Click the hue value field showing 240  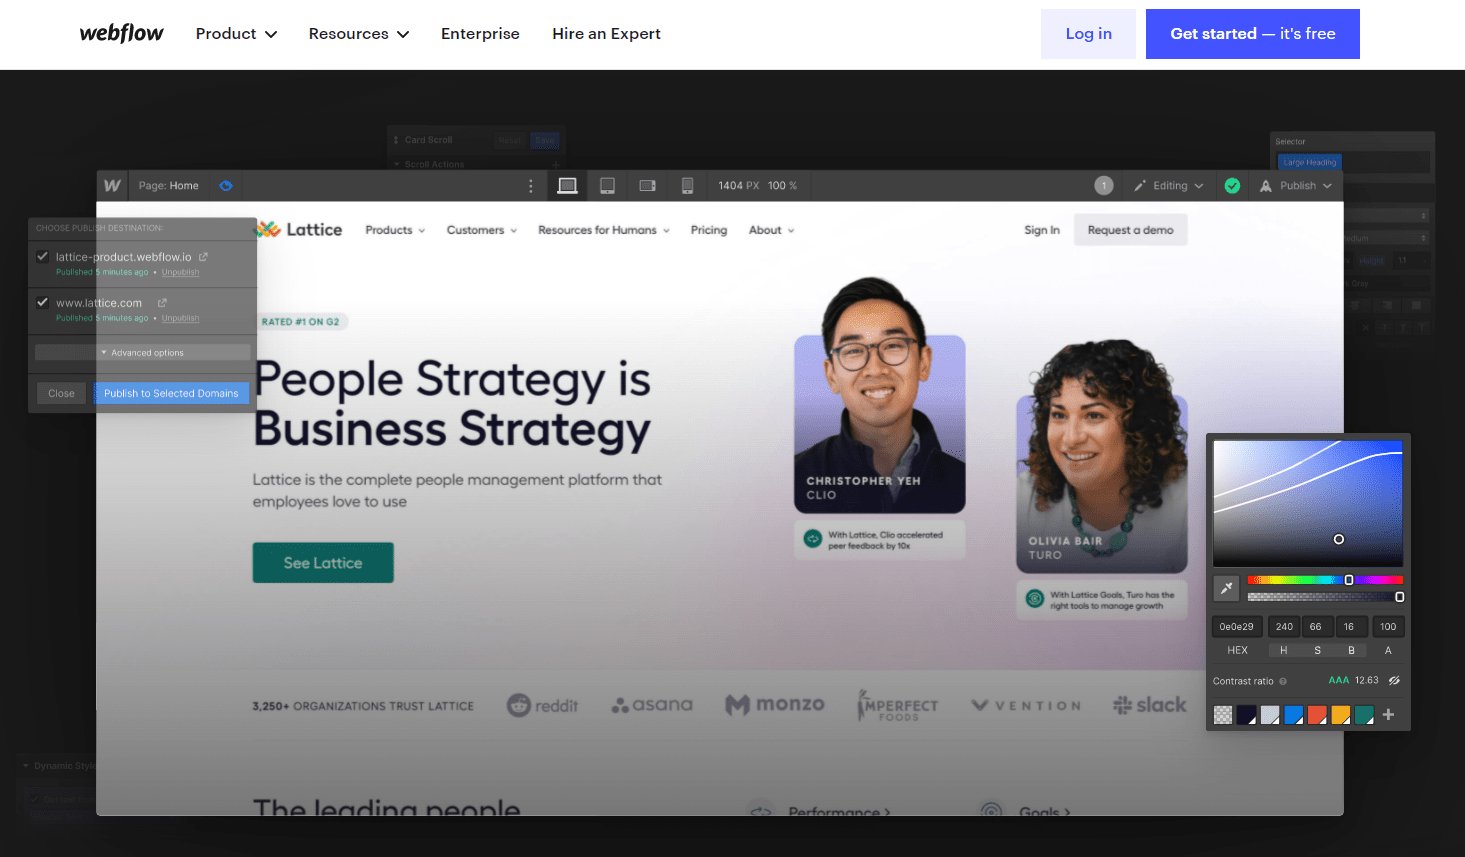(1284, 627)
